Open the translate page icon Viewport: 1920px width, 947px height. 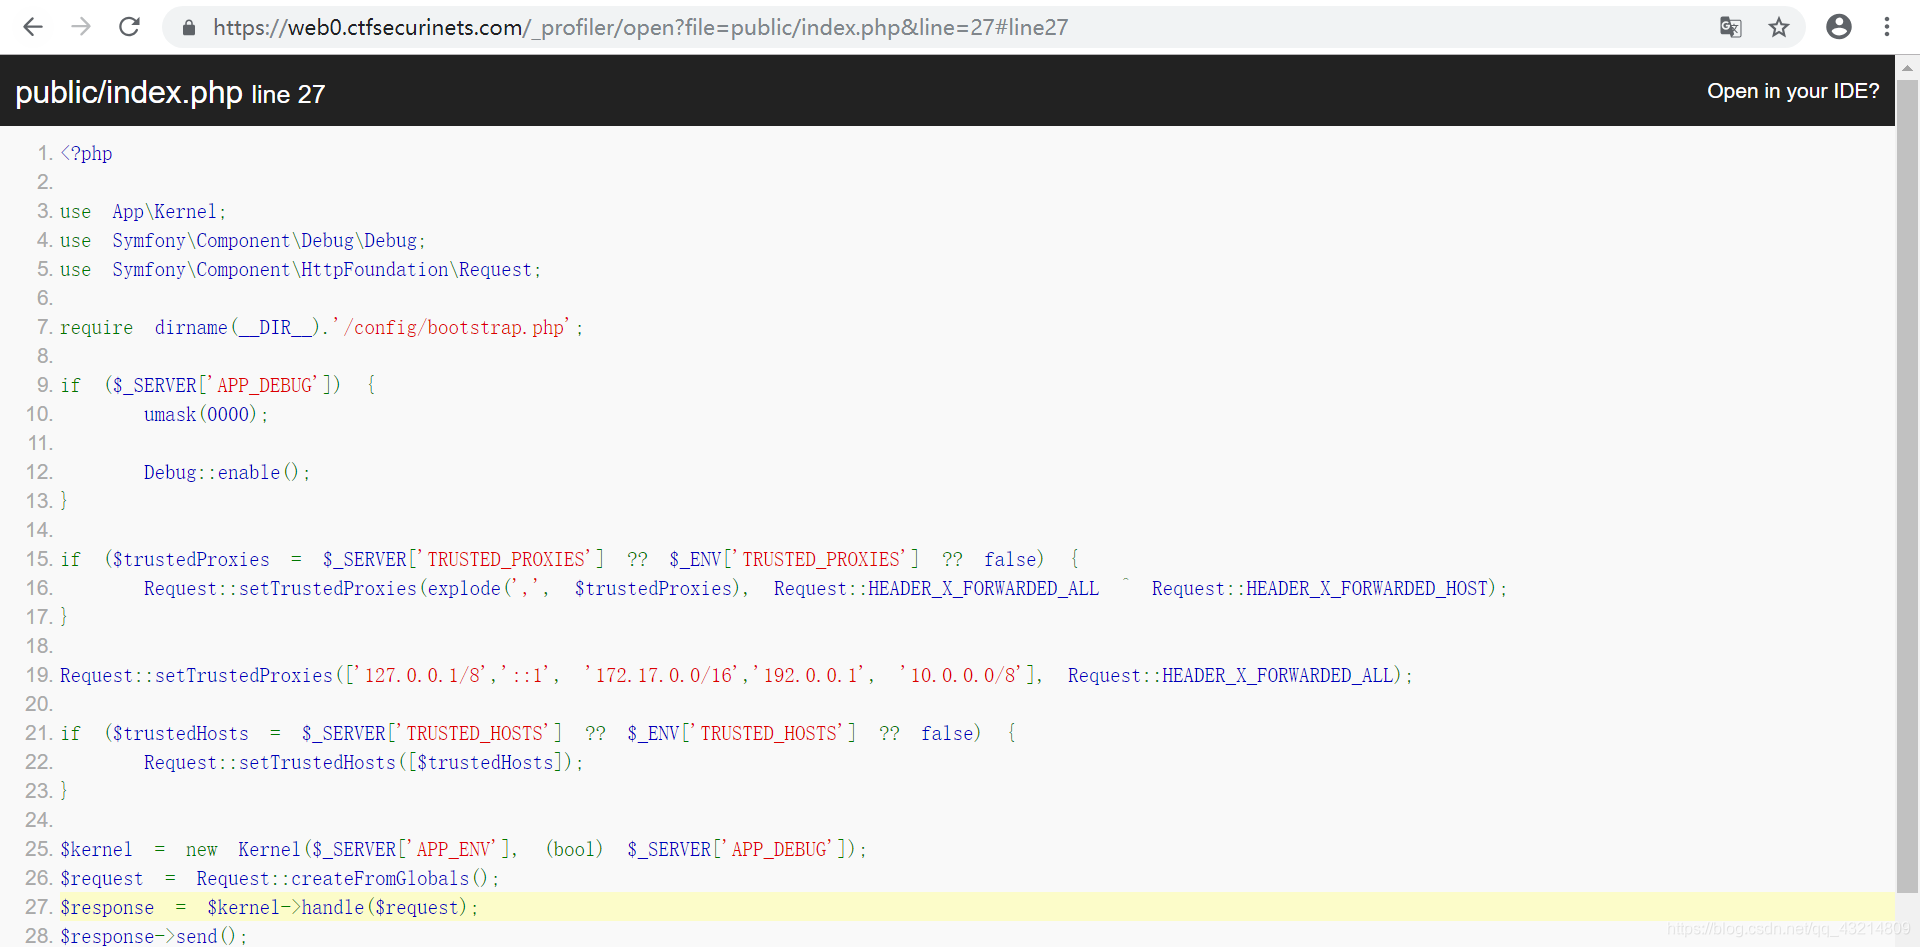click(x=1731, y=27)
